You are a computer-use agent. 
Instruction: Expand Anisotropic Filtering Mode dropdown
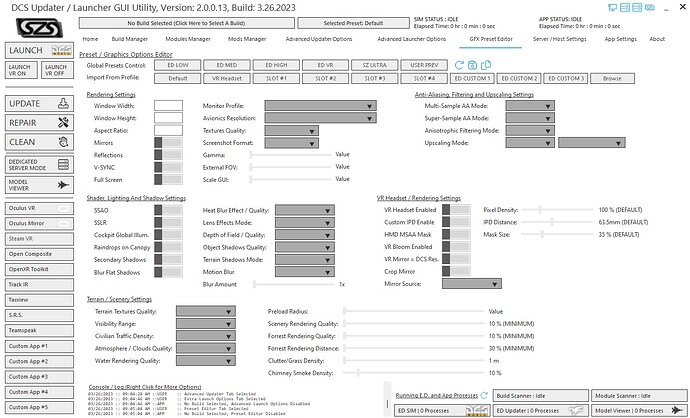(x=530, y=130)
